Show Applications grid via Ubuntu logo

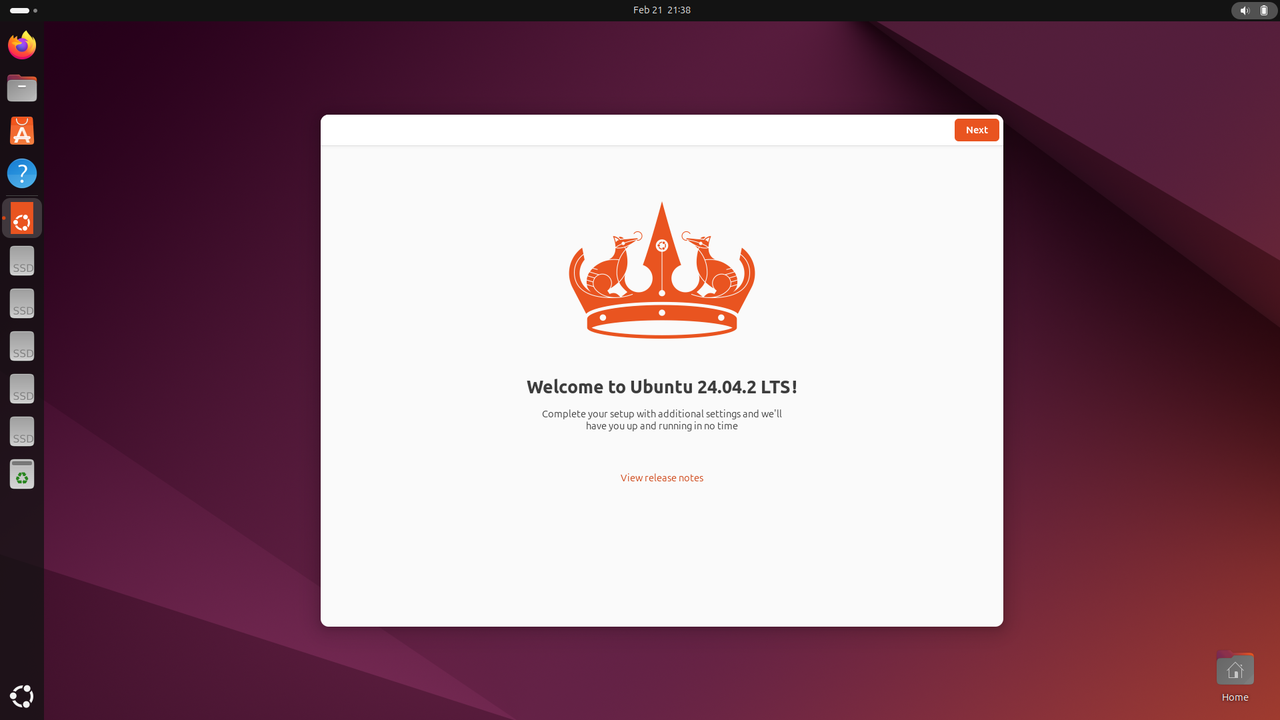point(22,696)
